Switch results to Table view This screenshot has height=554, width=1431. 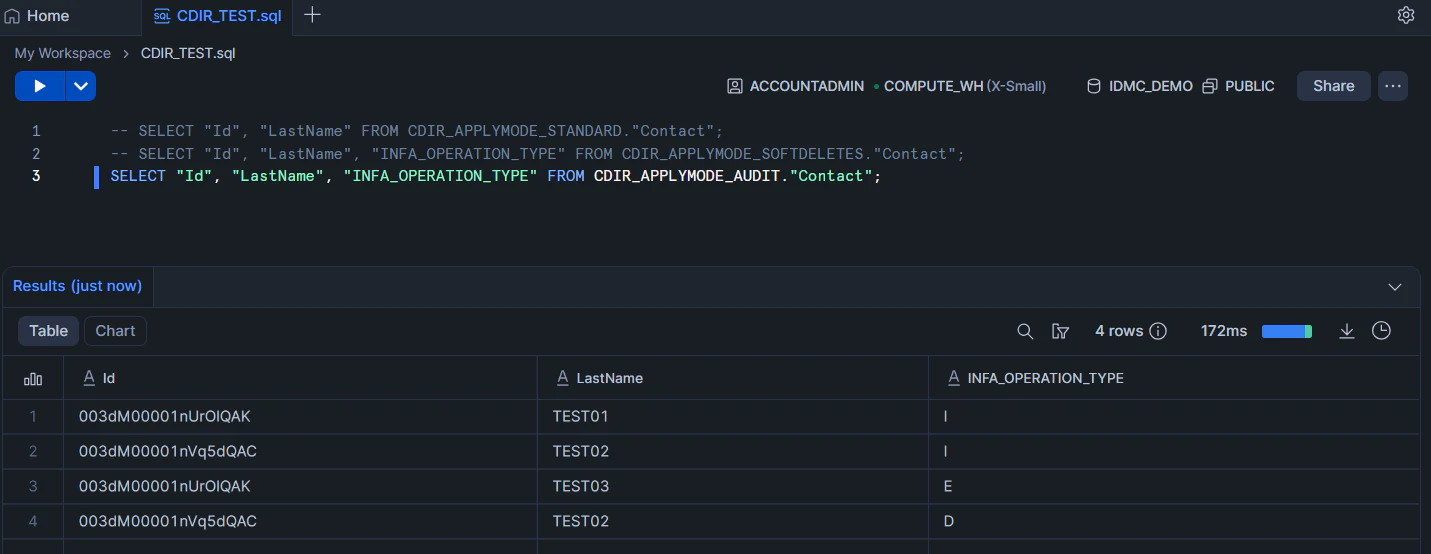pos(48,331)
